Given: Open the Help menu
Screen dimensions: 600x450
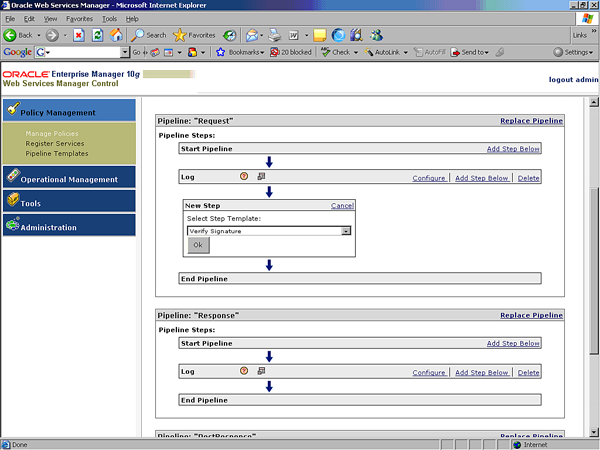Looking at the screenshot, I should (132, 19).
